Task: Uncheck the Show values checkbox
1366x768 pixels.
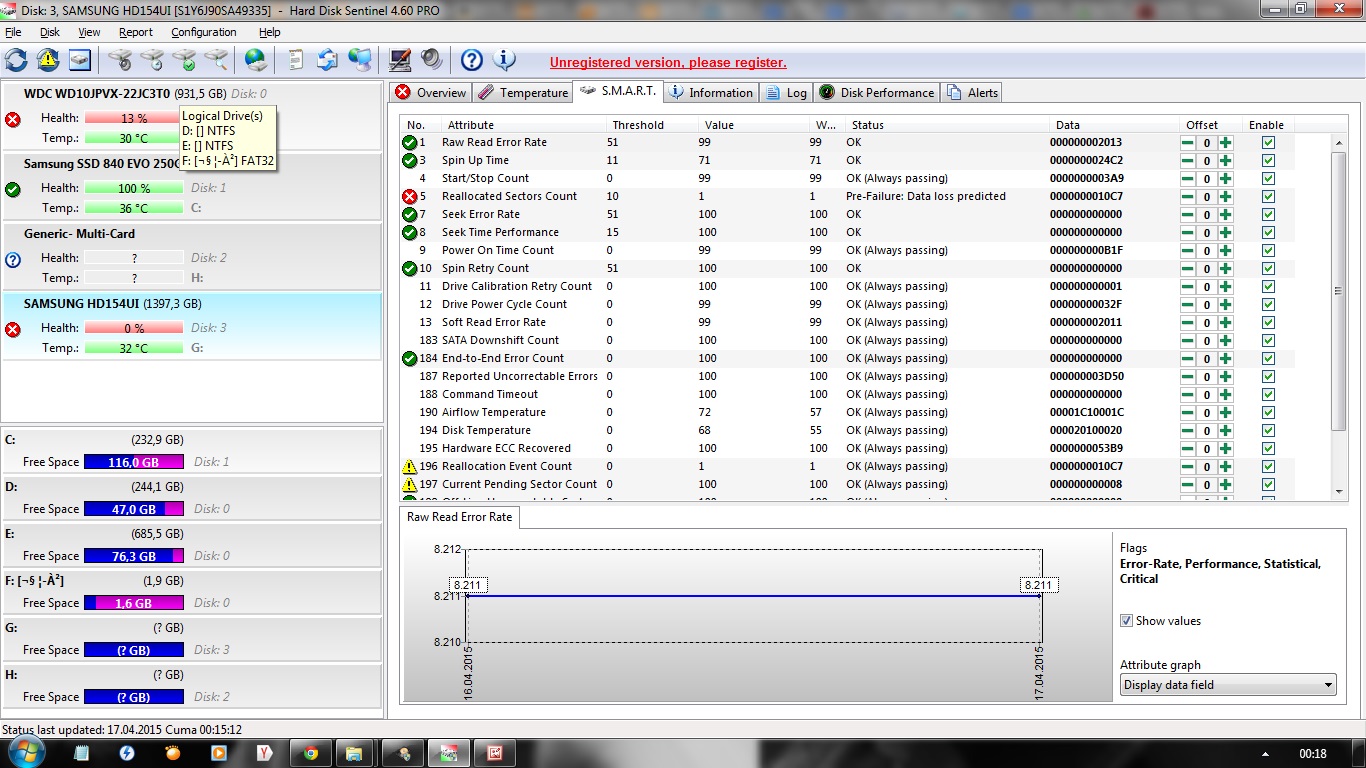Action: 1127,621
